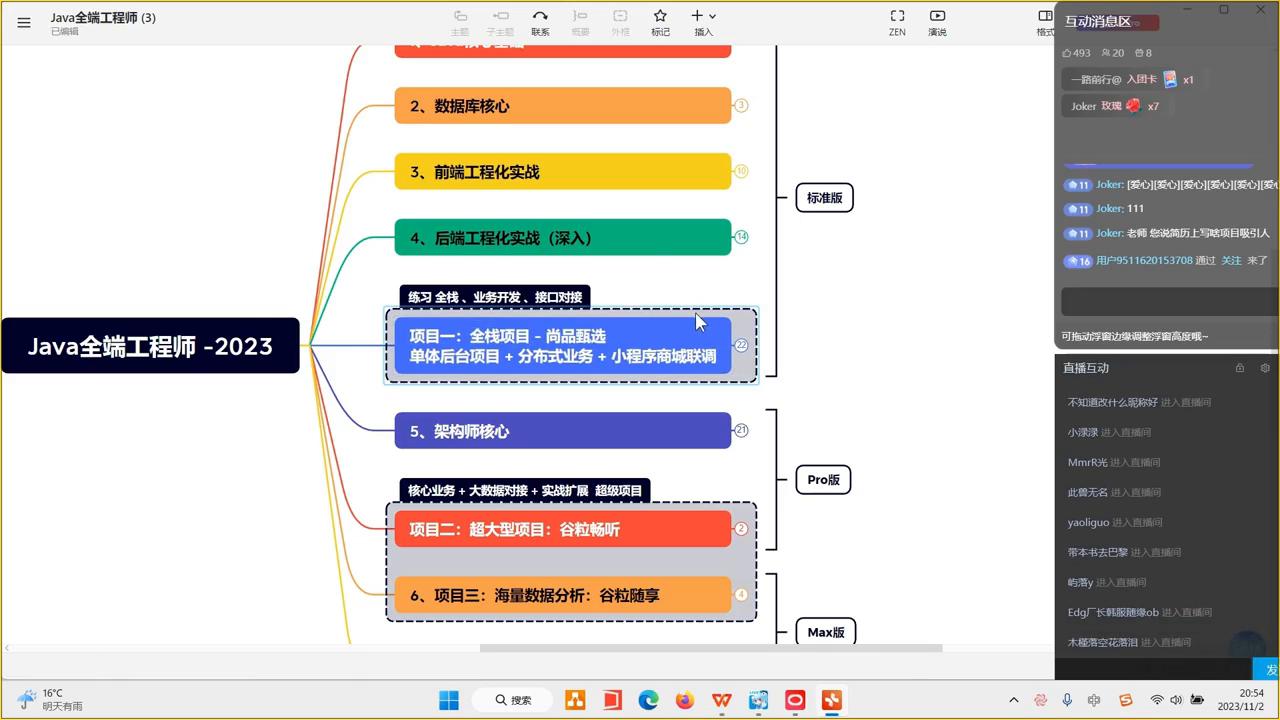
Task: Open the 格式 format panel
Action: (x=1044, y=20)
